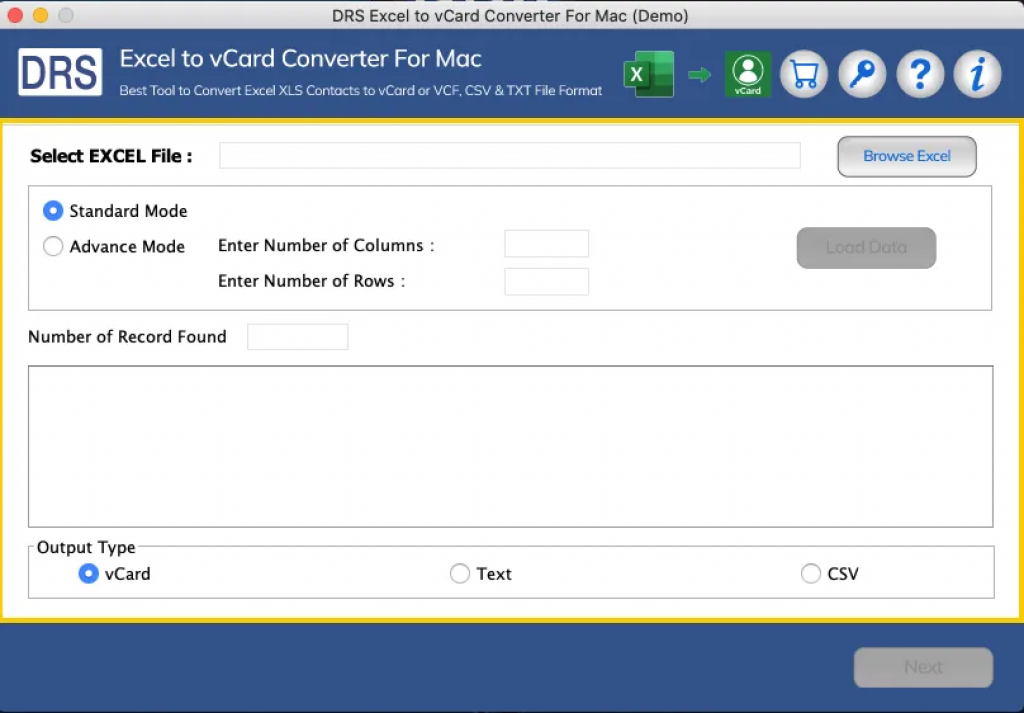This screenshot has width=1024, height=713.
Task: Click the Excel file icon in the header
Action: [x=648, y=74]
